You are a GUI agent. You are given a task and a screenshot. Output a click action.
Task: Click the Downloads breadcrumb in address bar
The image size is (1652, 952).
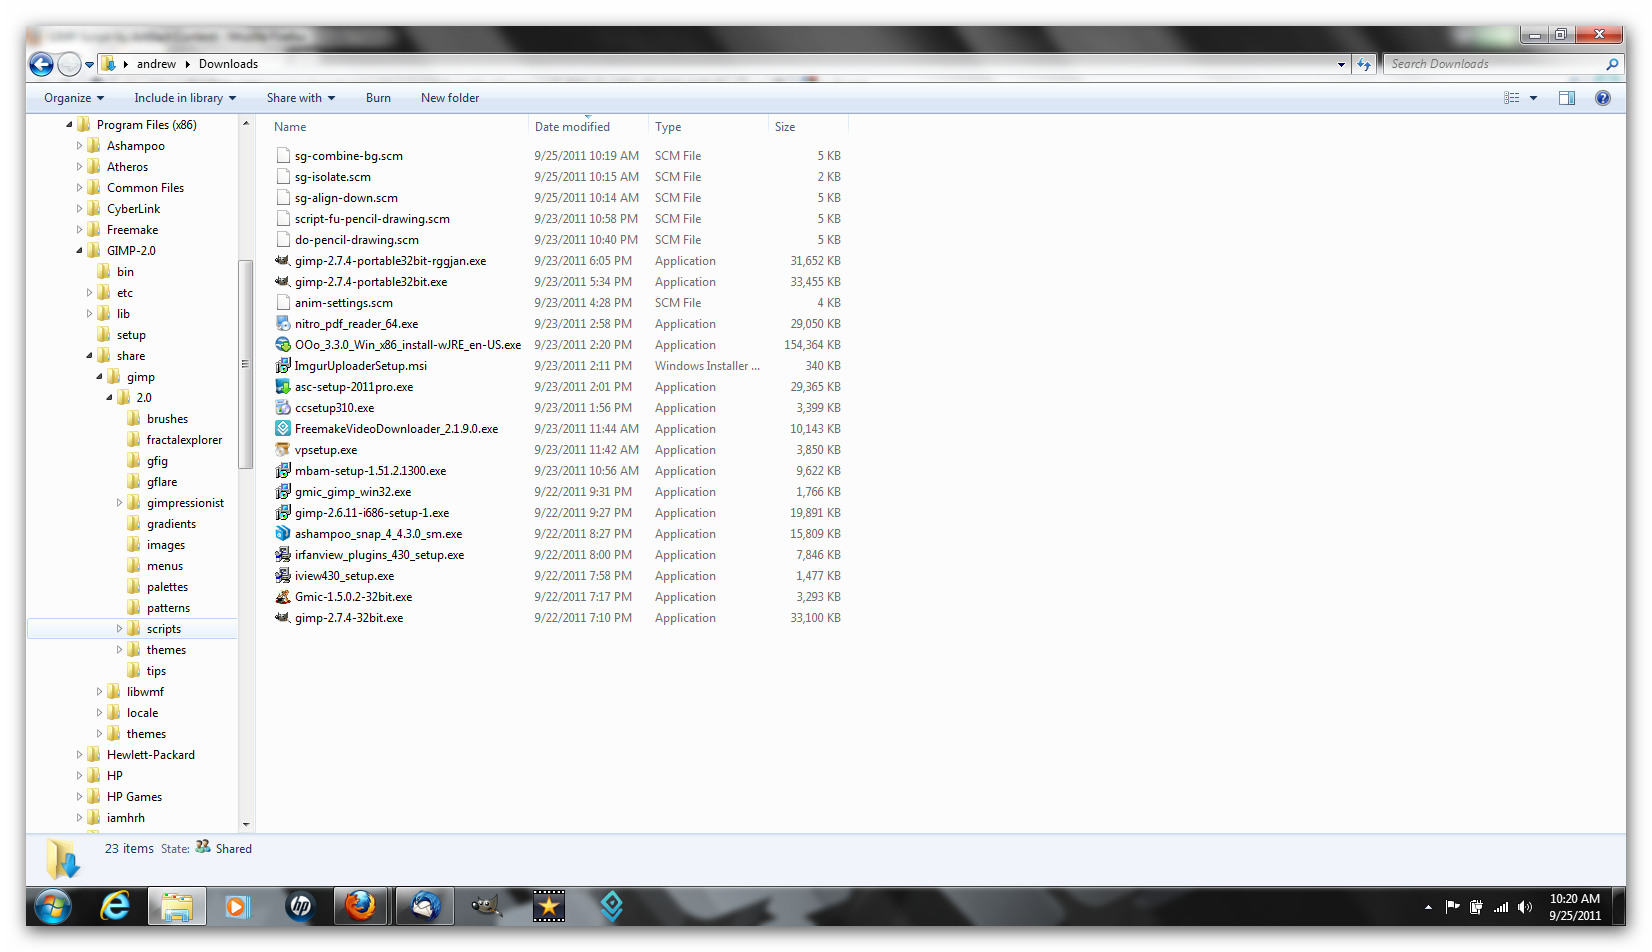[228, 64]
